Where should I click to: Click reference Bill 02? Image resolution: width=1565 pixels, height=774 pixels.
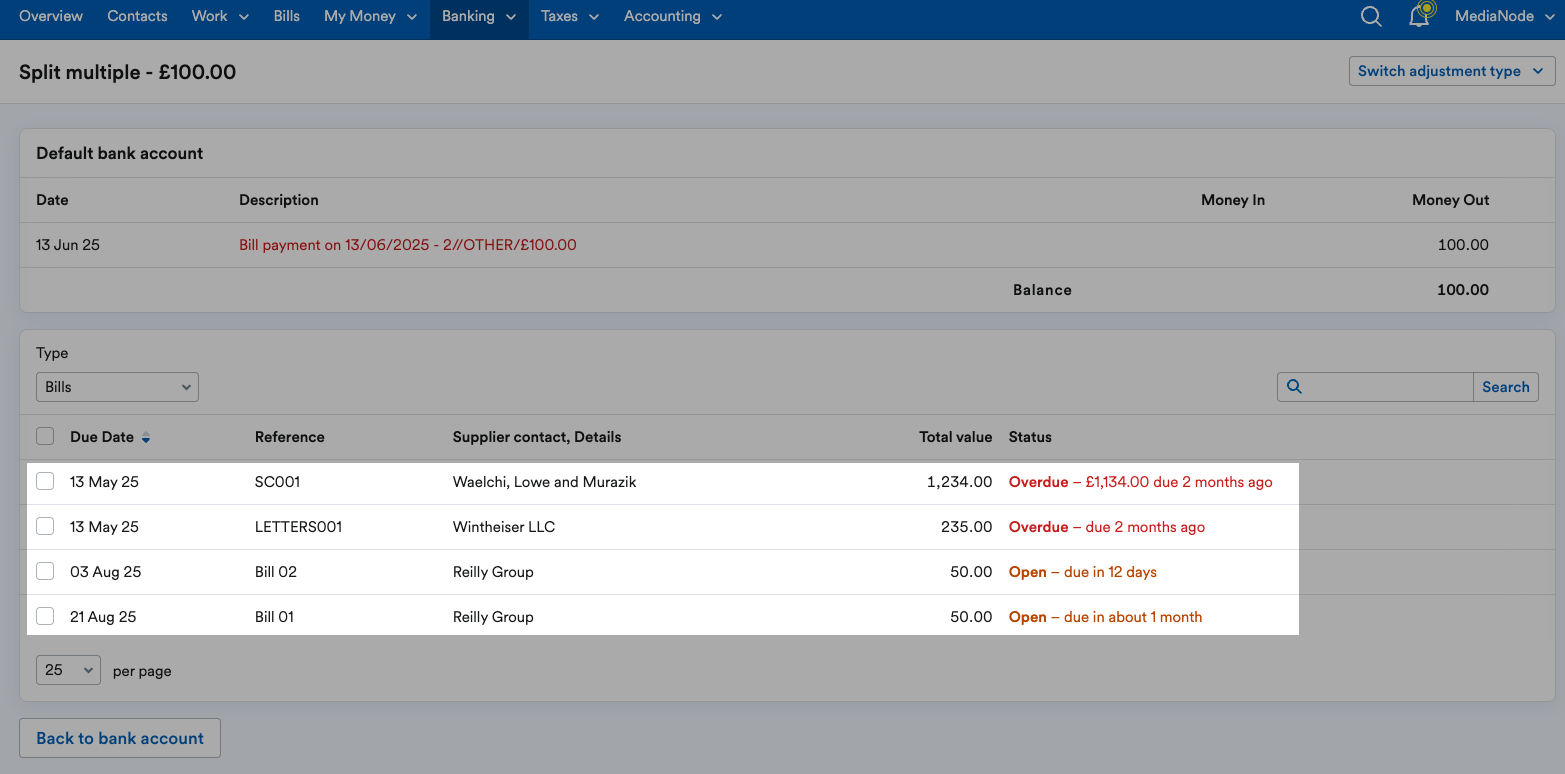pyautogui.click(x=276, y=572)
